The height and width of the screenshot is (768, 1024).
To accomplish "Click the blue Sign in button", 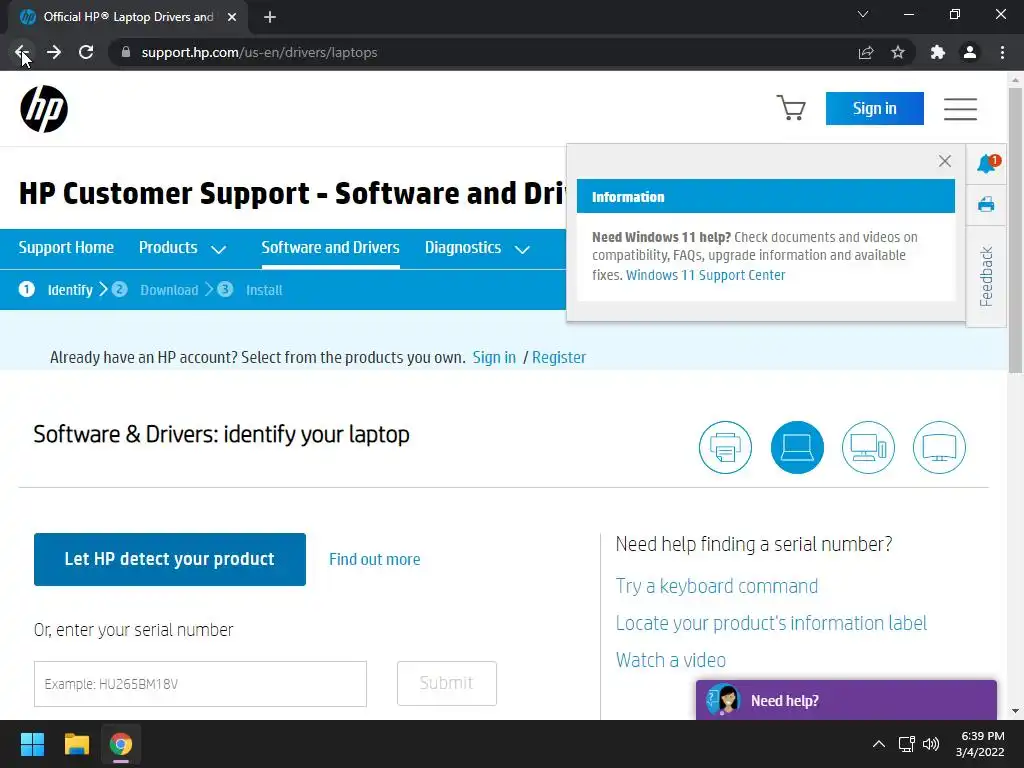I will [x=874, y=108].
